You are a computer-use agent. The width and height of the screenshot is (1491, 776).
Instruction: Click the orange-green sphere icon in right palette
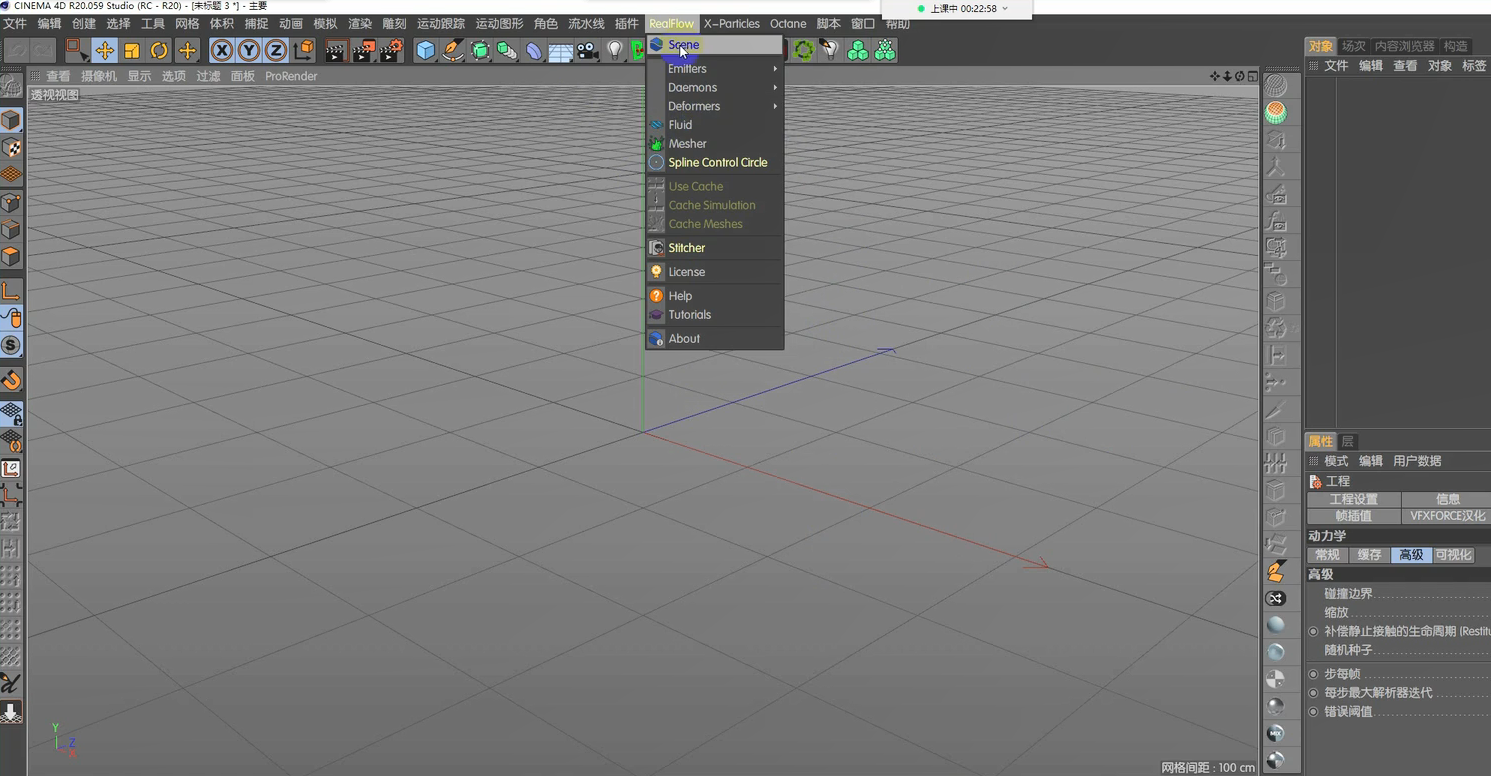pyautogui.click(x=1276, y=112)
